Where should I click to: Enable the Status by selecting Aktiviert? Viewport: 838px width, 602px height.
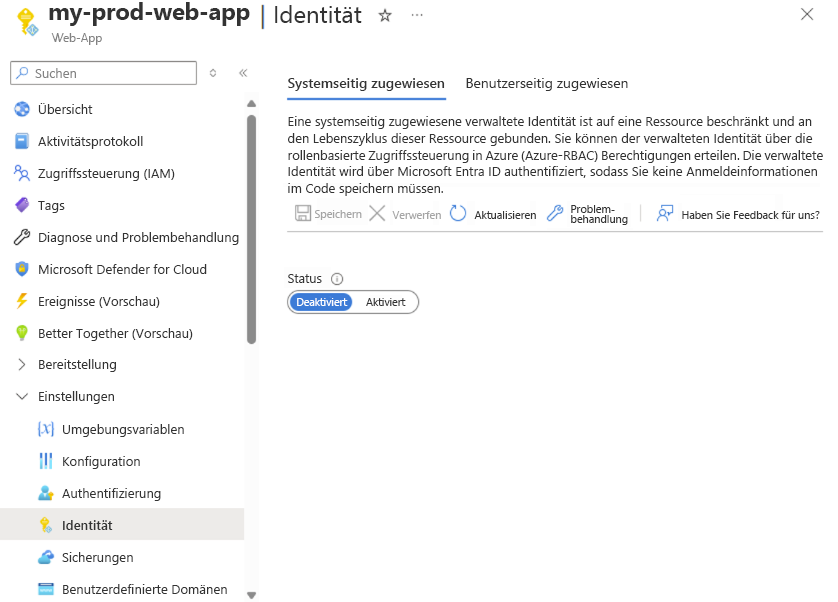tap(385, 302)
